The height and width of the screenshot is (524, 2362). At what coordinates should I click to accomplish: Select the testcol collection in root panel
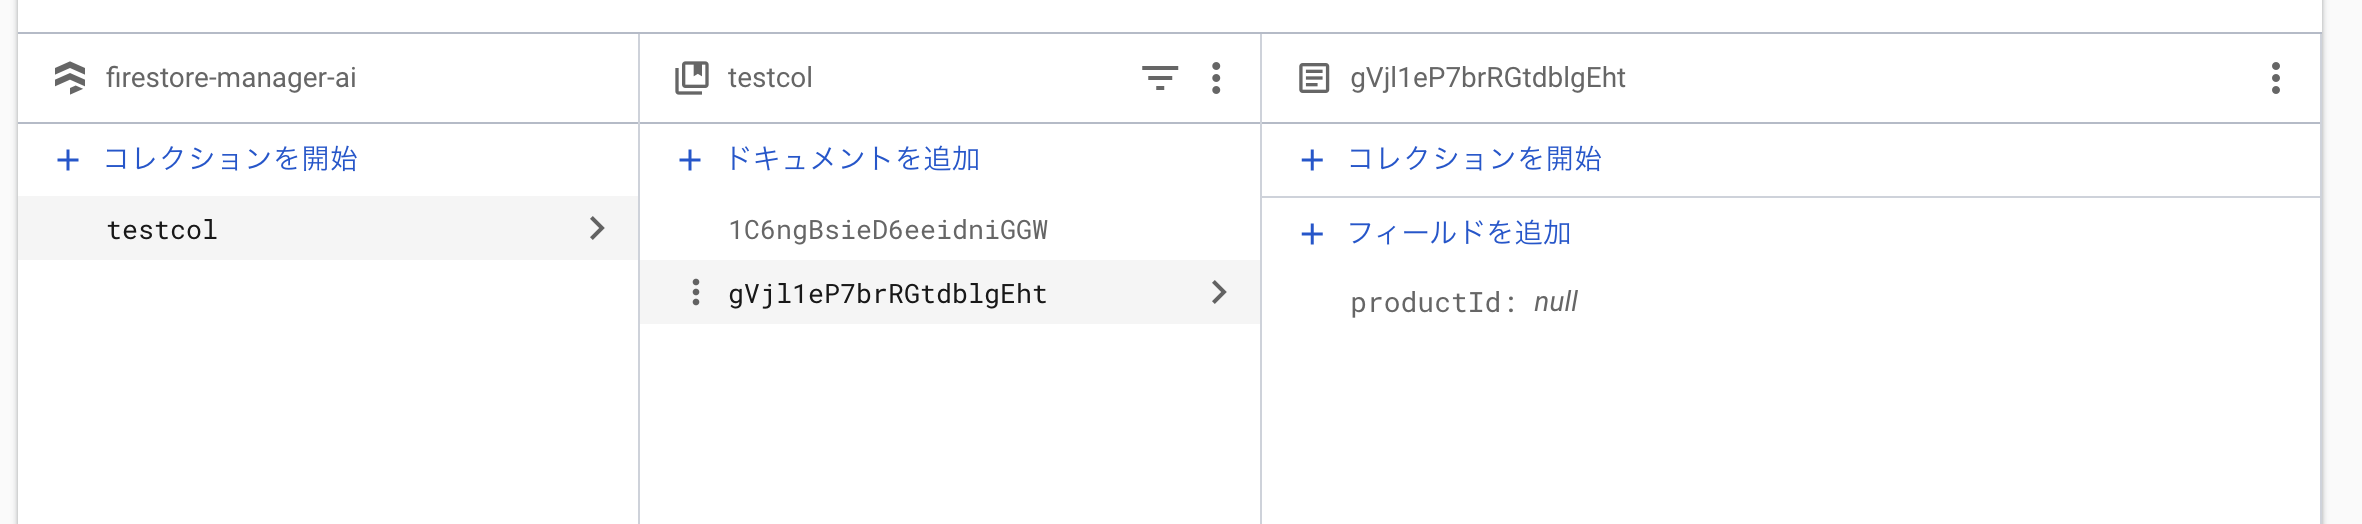pyautogui.click(x=162, y=230)
